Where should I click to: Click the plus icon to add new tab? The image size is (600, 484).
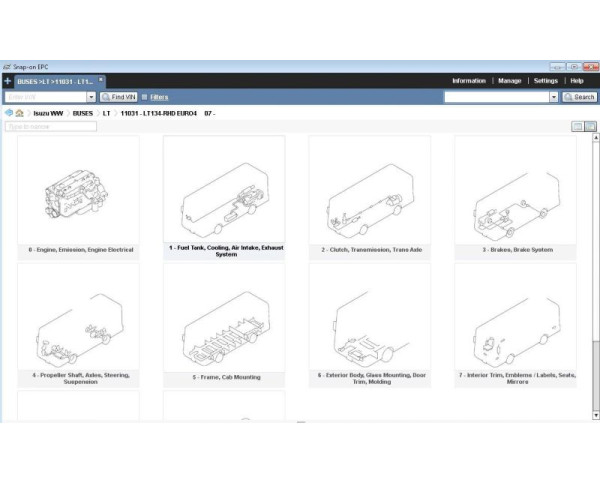(8, 81)
